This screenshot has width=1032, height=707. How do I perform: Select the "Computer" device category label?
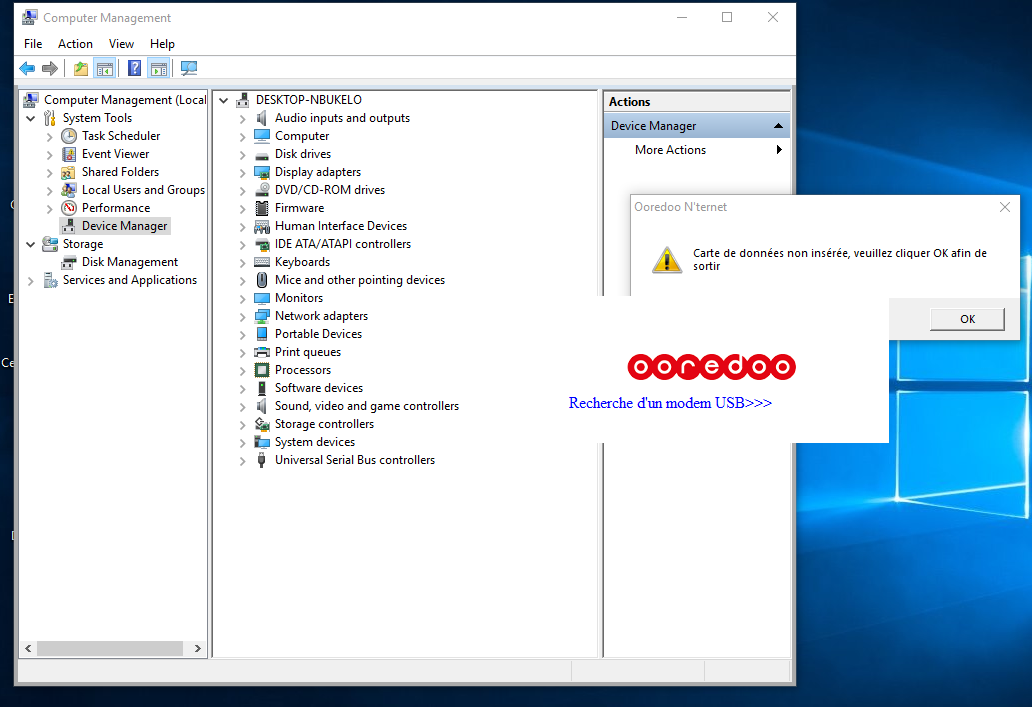302,136
